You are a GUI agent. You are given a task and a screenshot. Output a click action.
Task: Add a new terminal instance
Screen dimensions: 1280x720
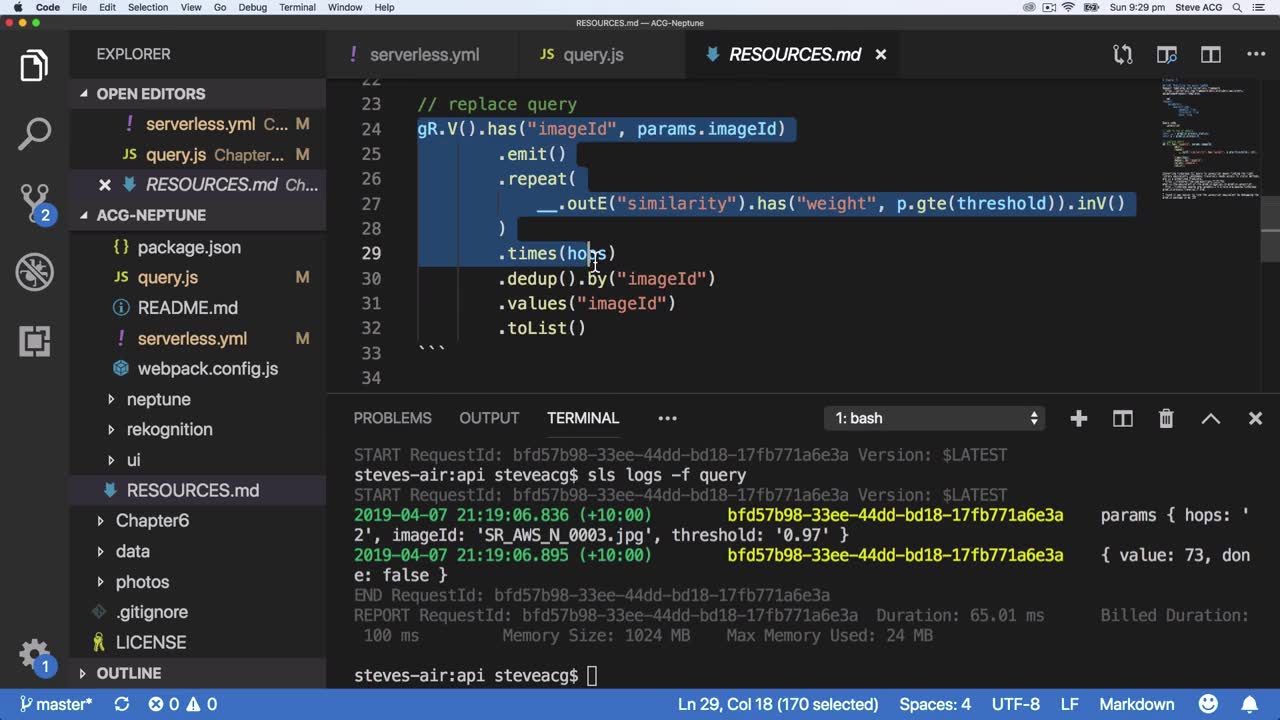[x=1078, y=419]
